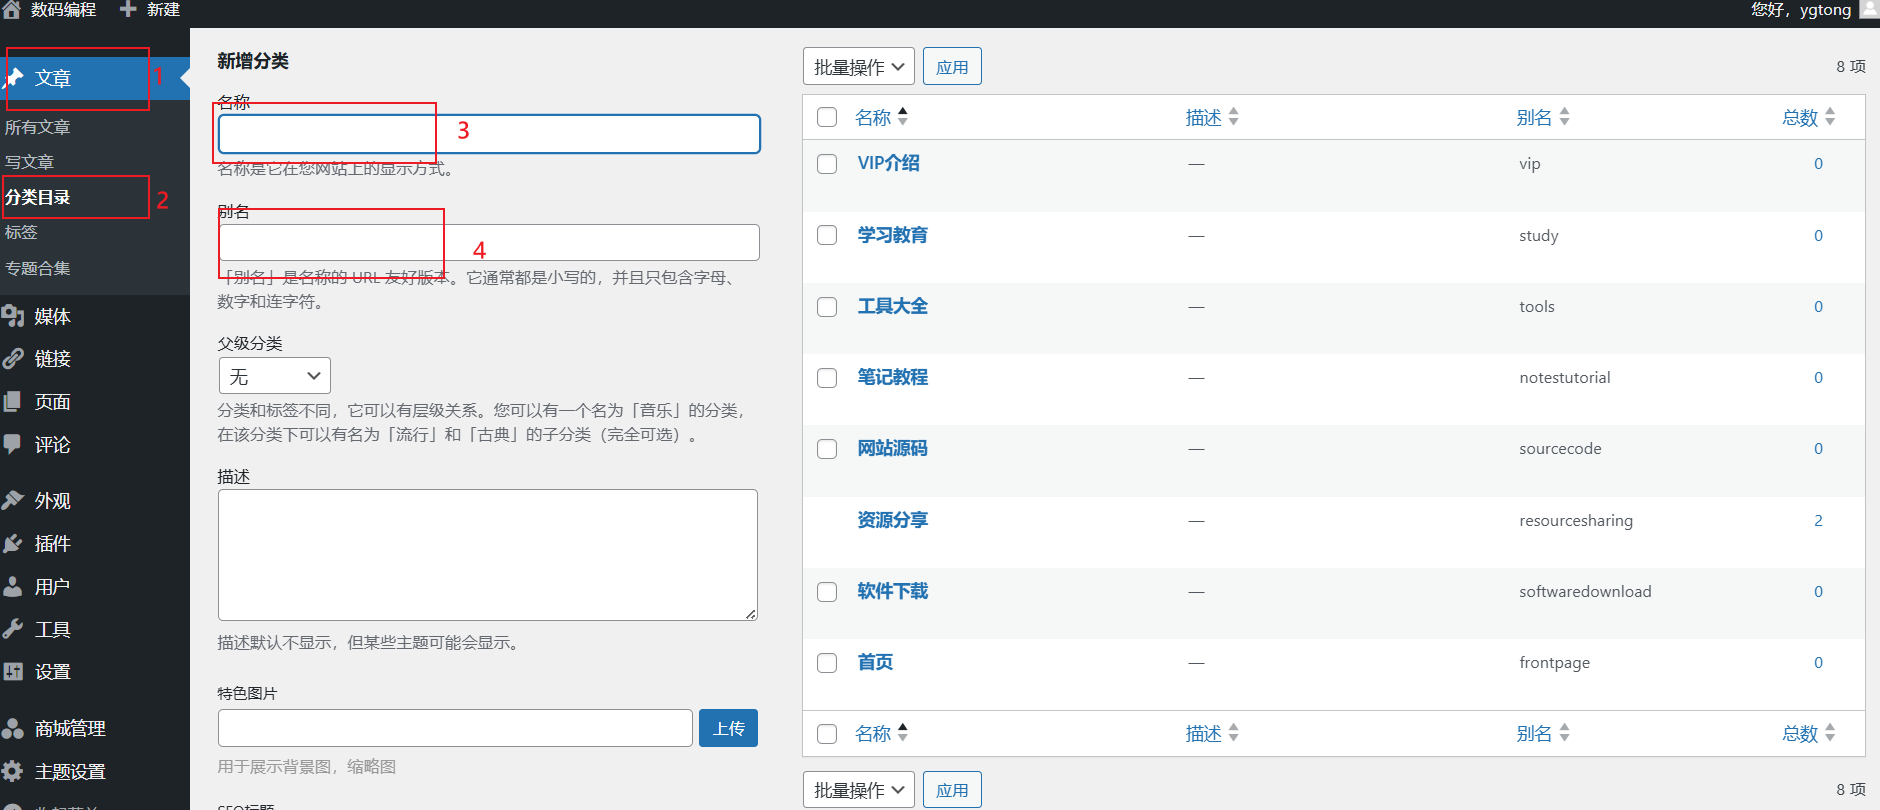1880x810 pixels.
Task: Sort table by 总数 column header
Action: 1800,118
